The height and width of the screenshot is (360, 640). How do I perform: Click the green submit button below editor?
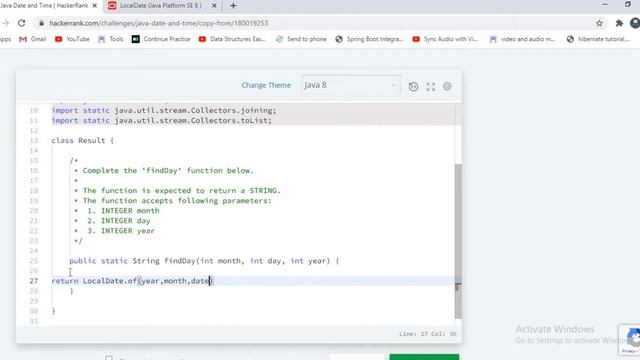424,357
